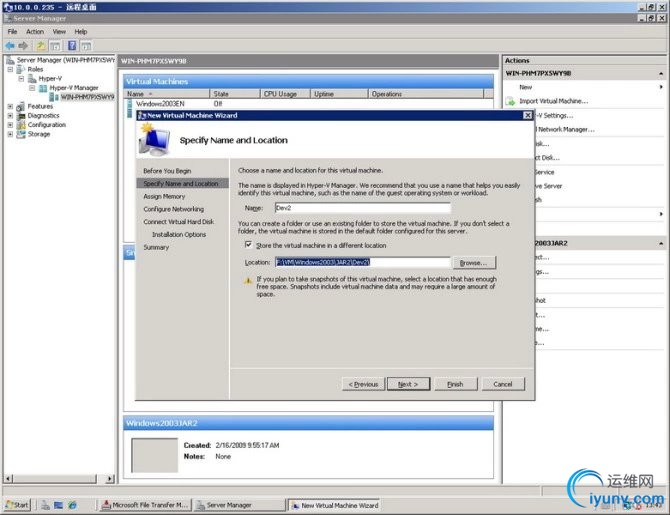The width and height of the screenshot is (670, 515).
Task: Open the New submenu arrow in Actions
Action: click(x=661, y=87)
